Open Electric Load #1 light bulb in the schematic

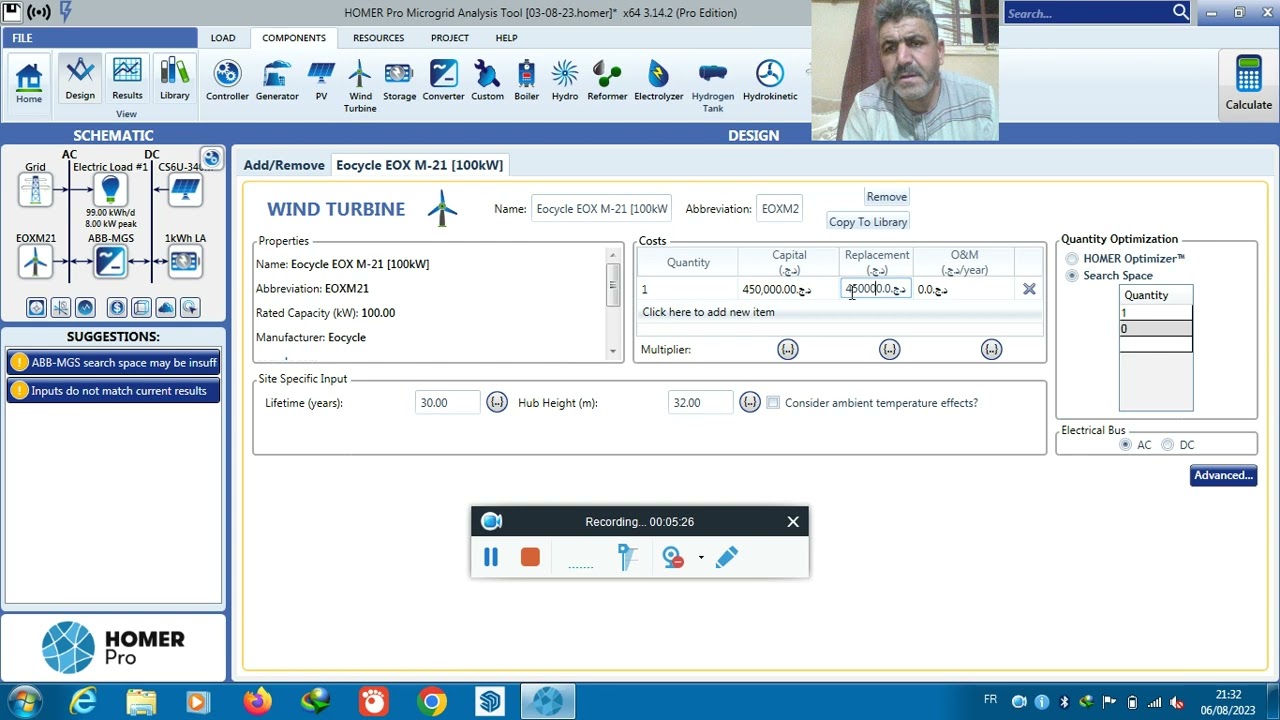[110, 189]
